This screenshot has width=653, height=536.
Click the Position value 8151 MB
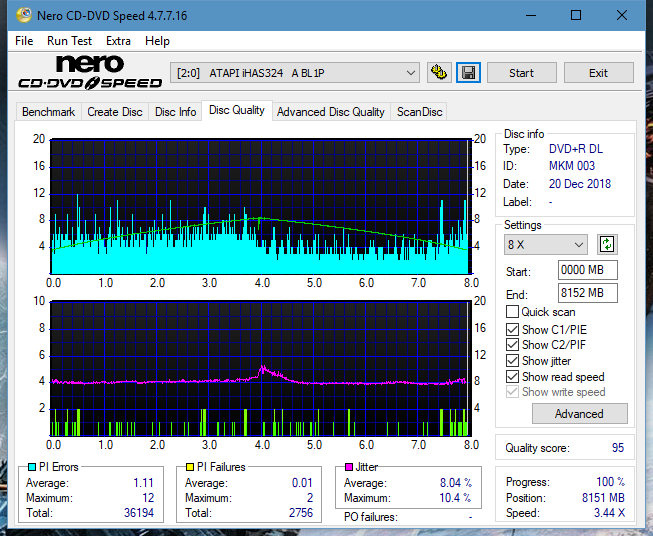[603, 498]
